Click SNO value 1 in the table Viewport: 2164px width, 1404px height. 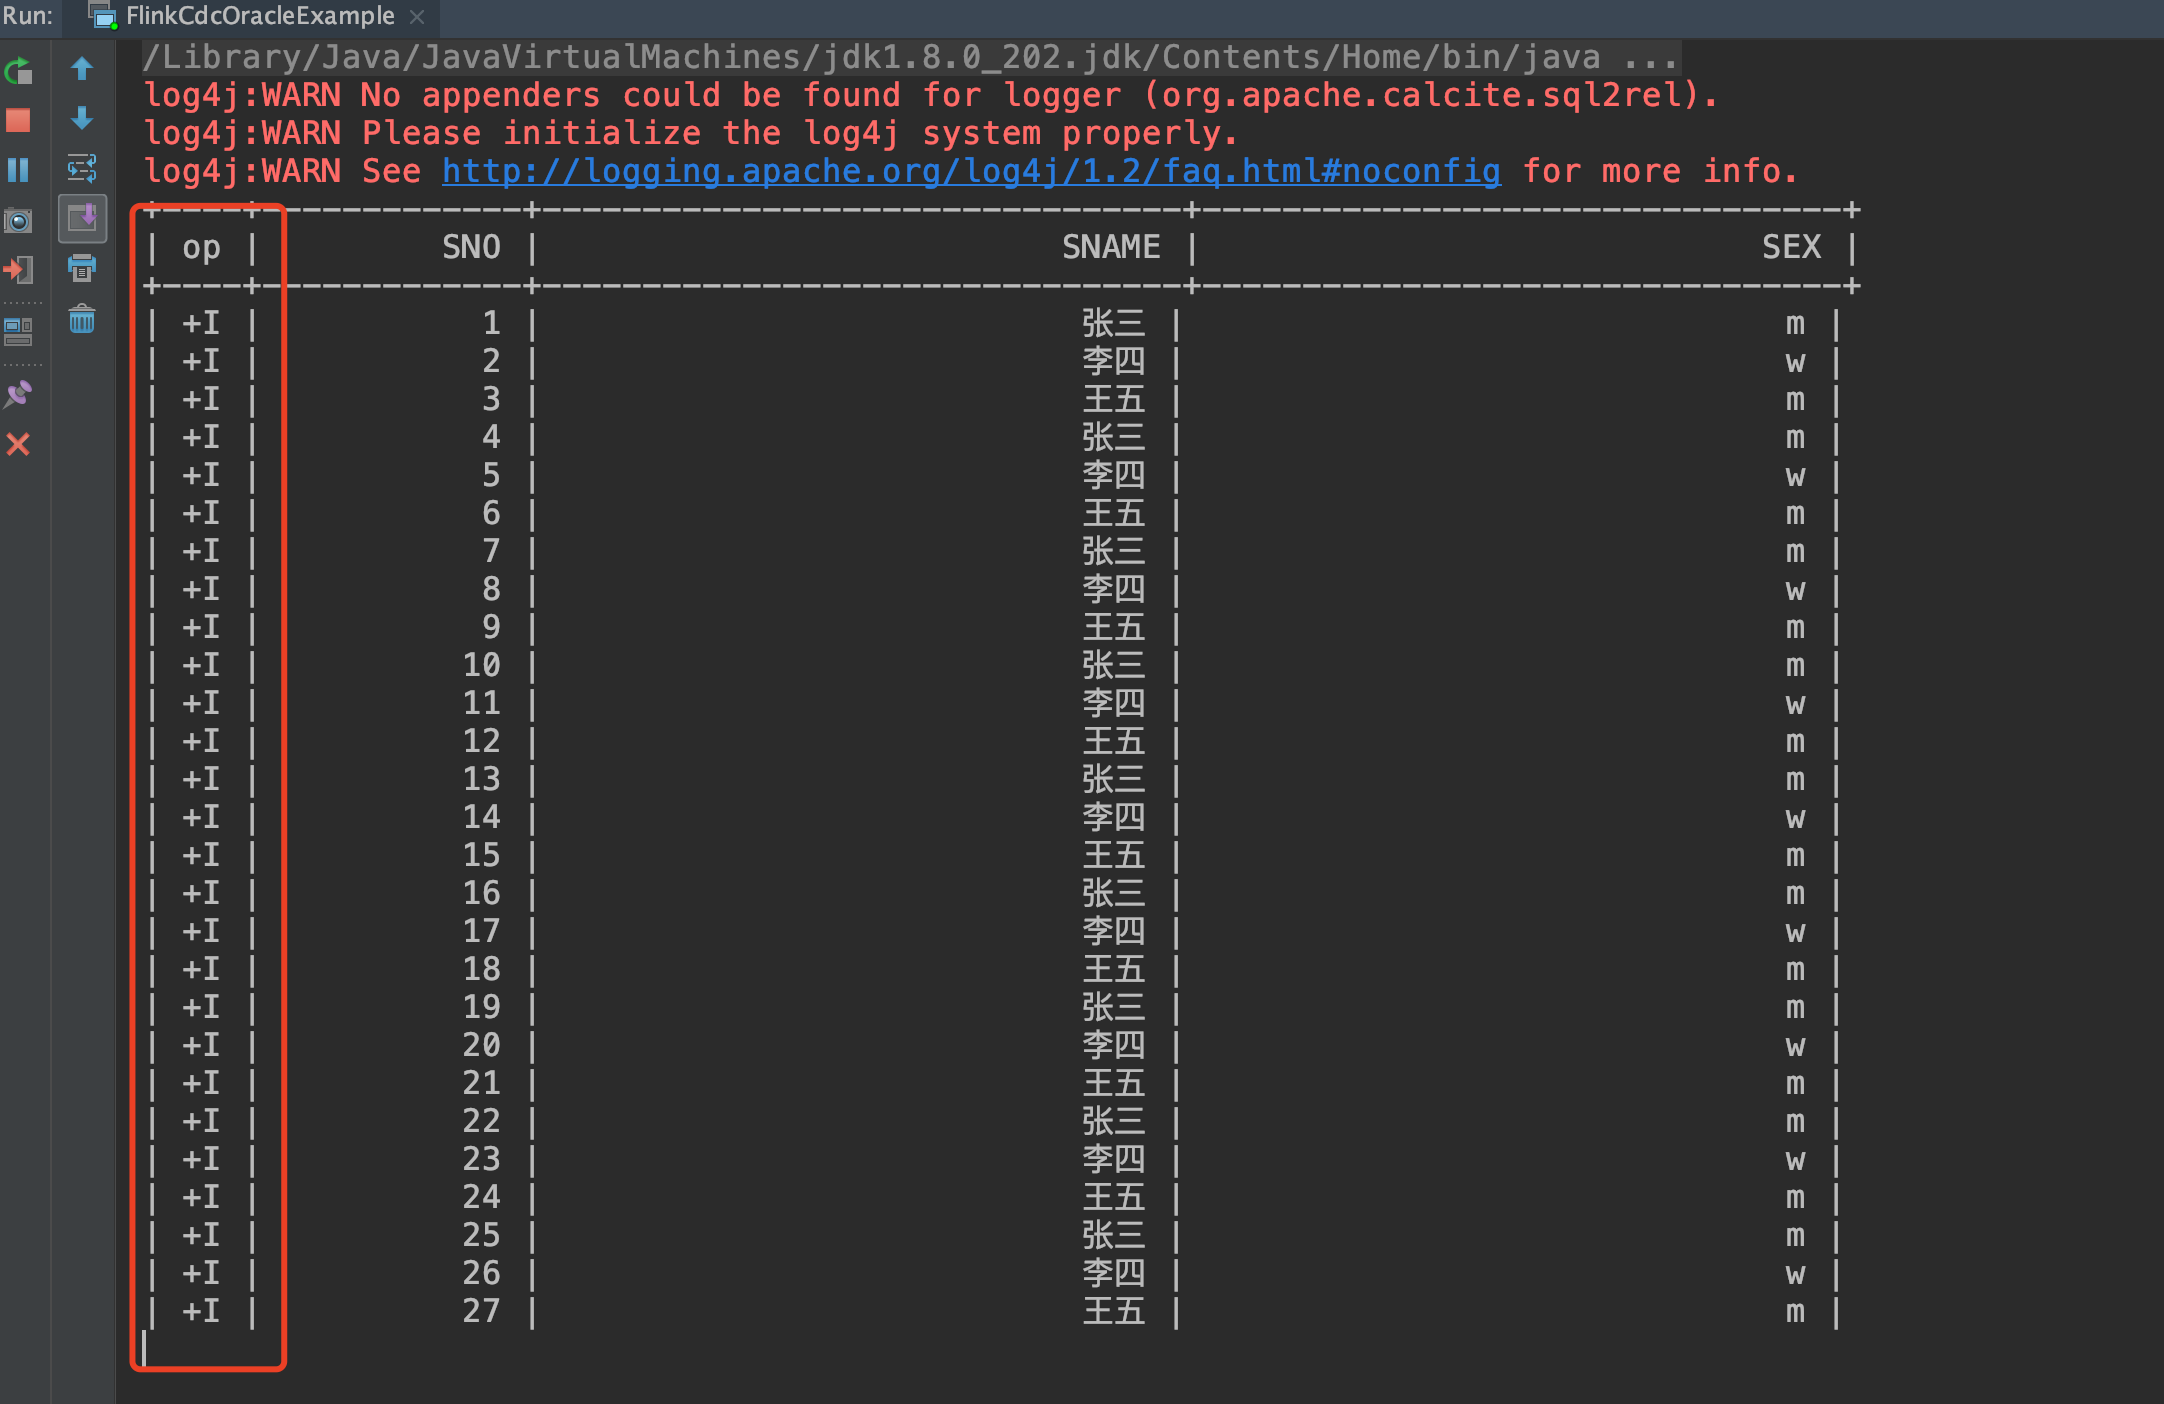491,323
